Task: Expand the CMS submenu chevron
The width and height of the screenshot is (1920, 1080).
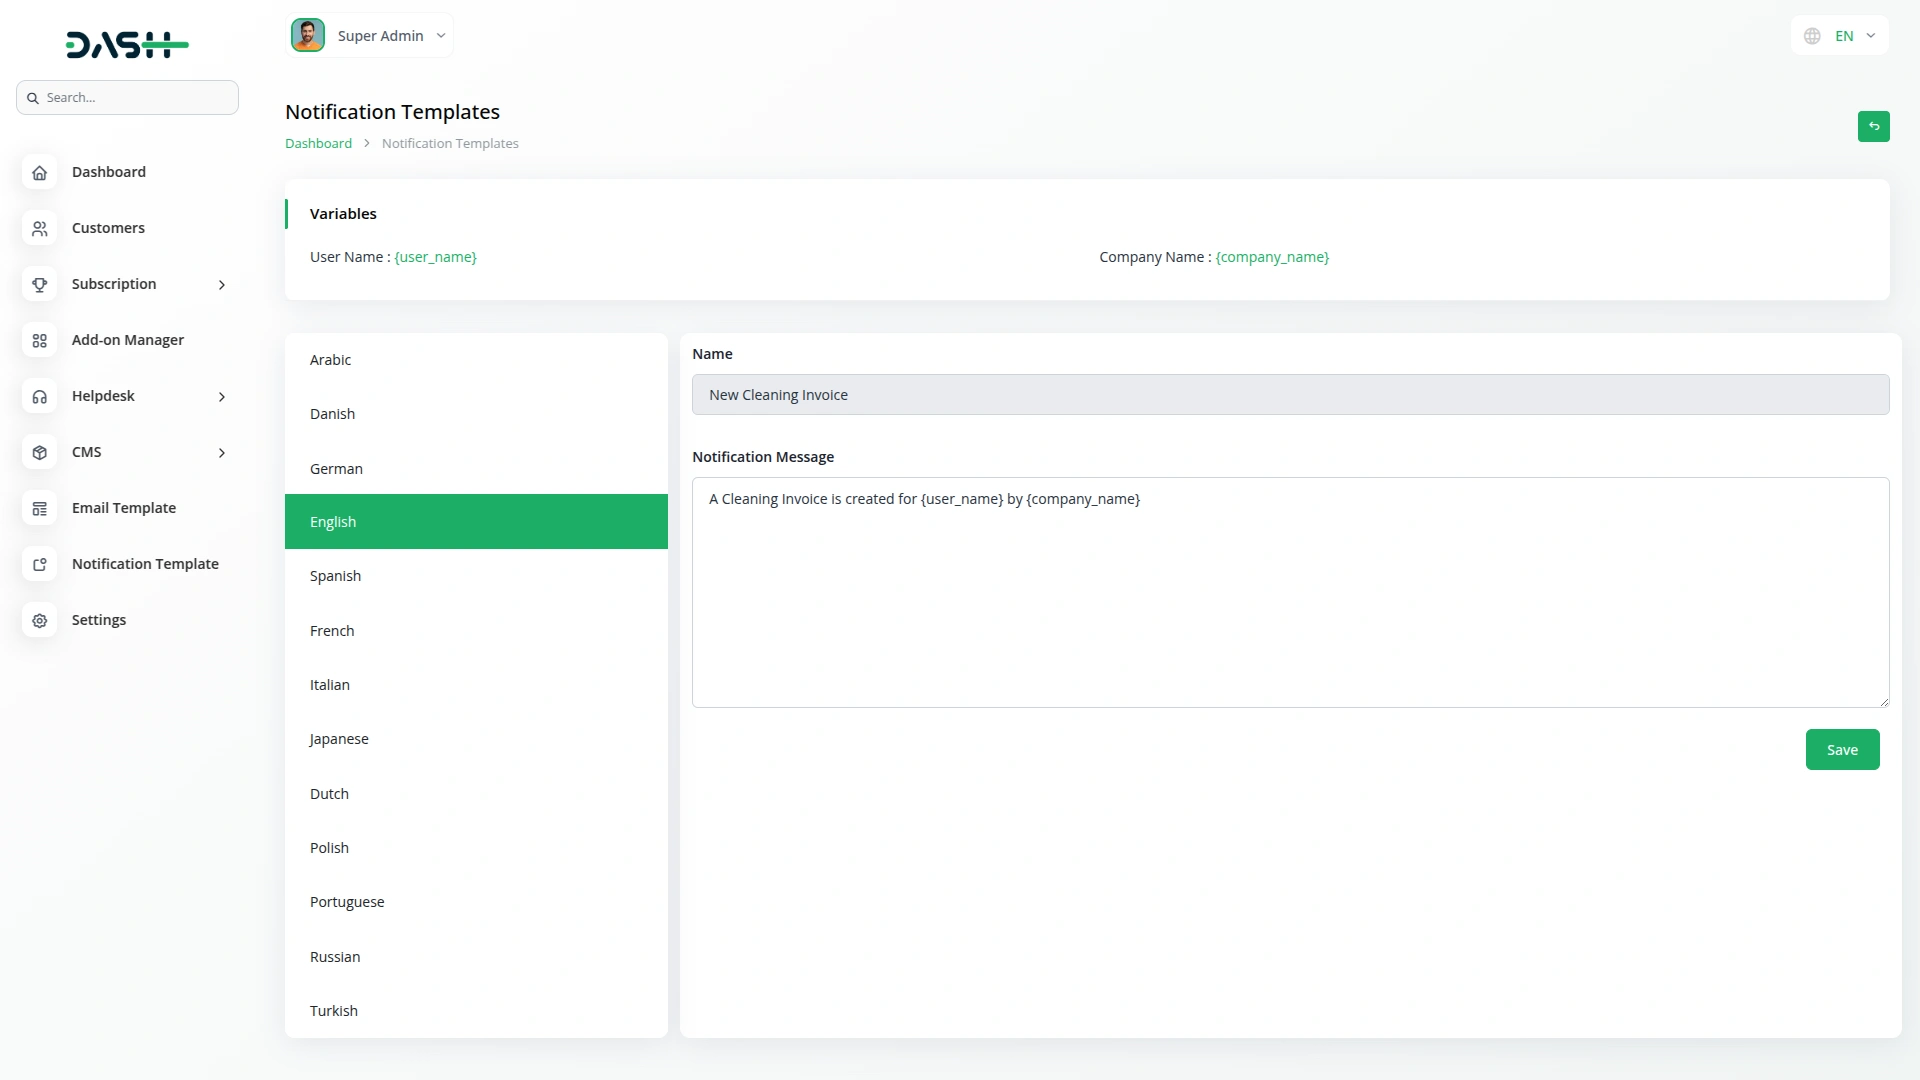Action: tap(222, 453)
